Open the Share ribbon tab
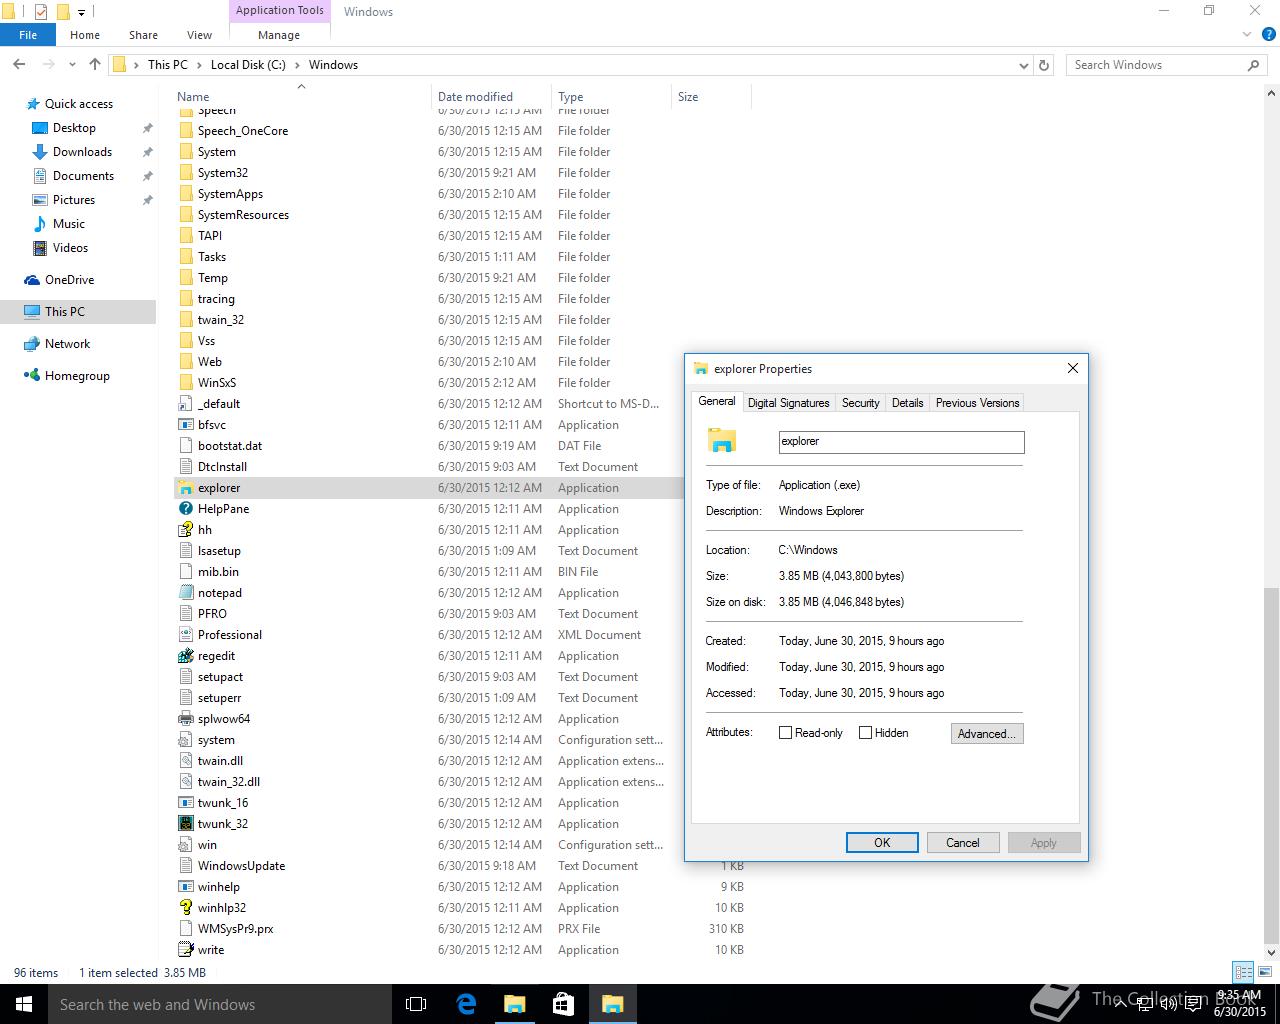Screen dimensions: 1280x1024 143,35
